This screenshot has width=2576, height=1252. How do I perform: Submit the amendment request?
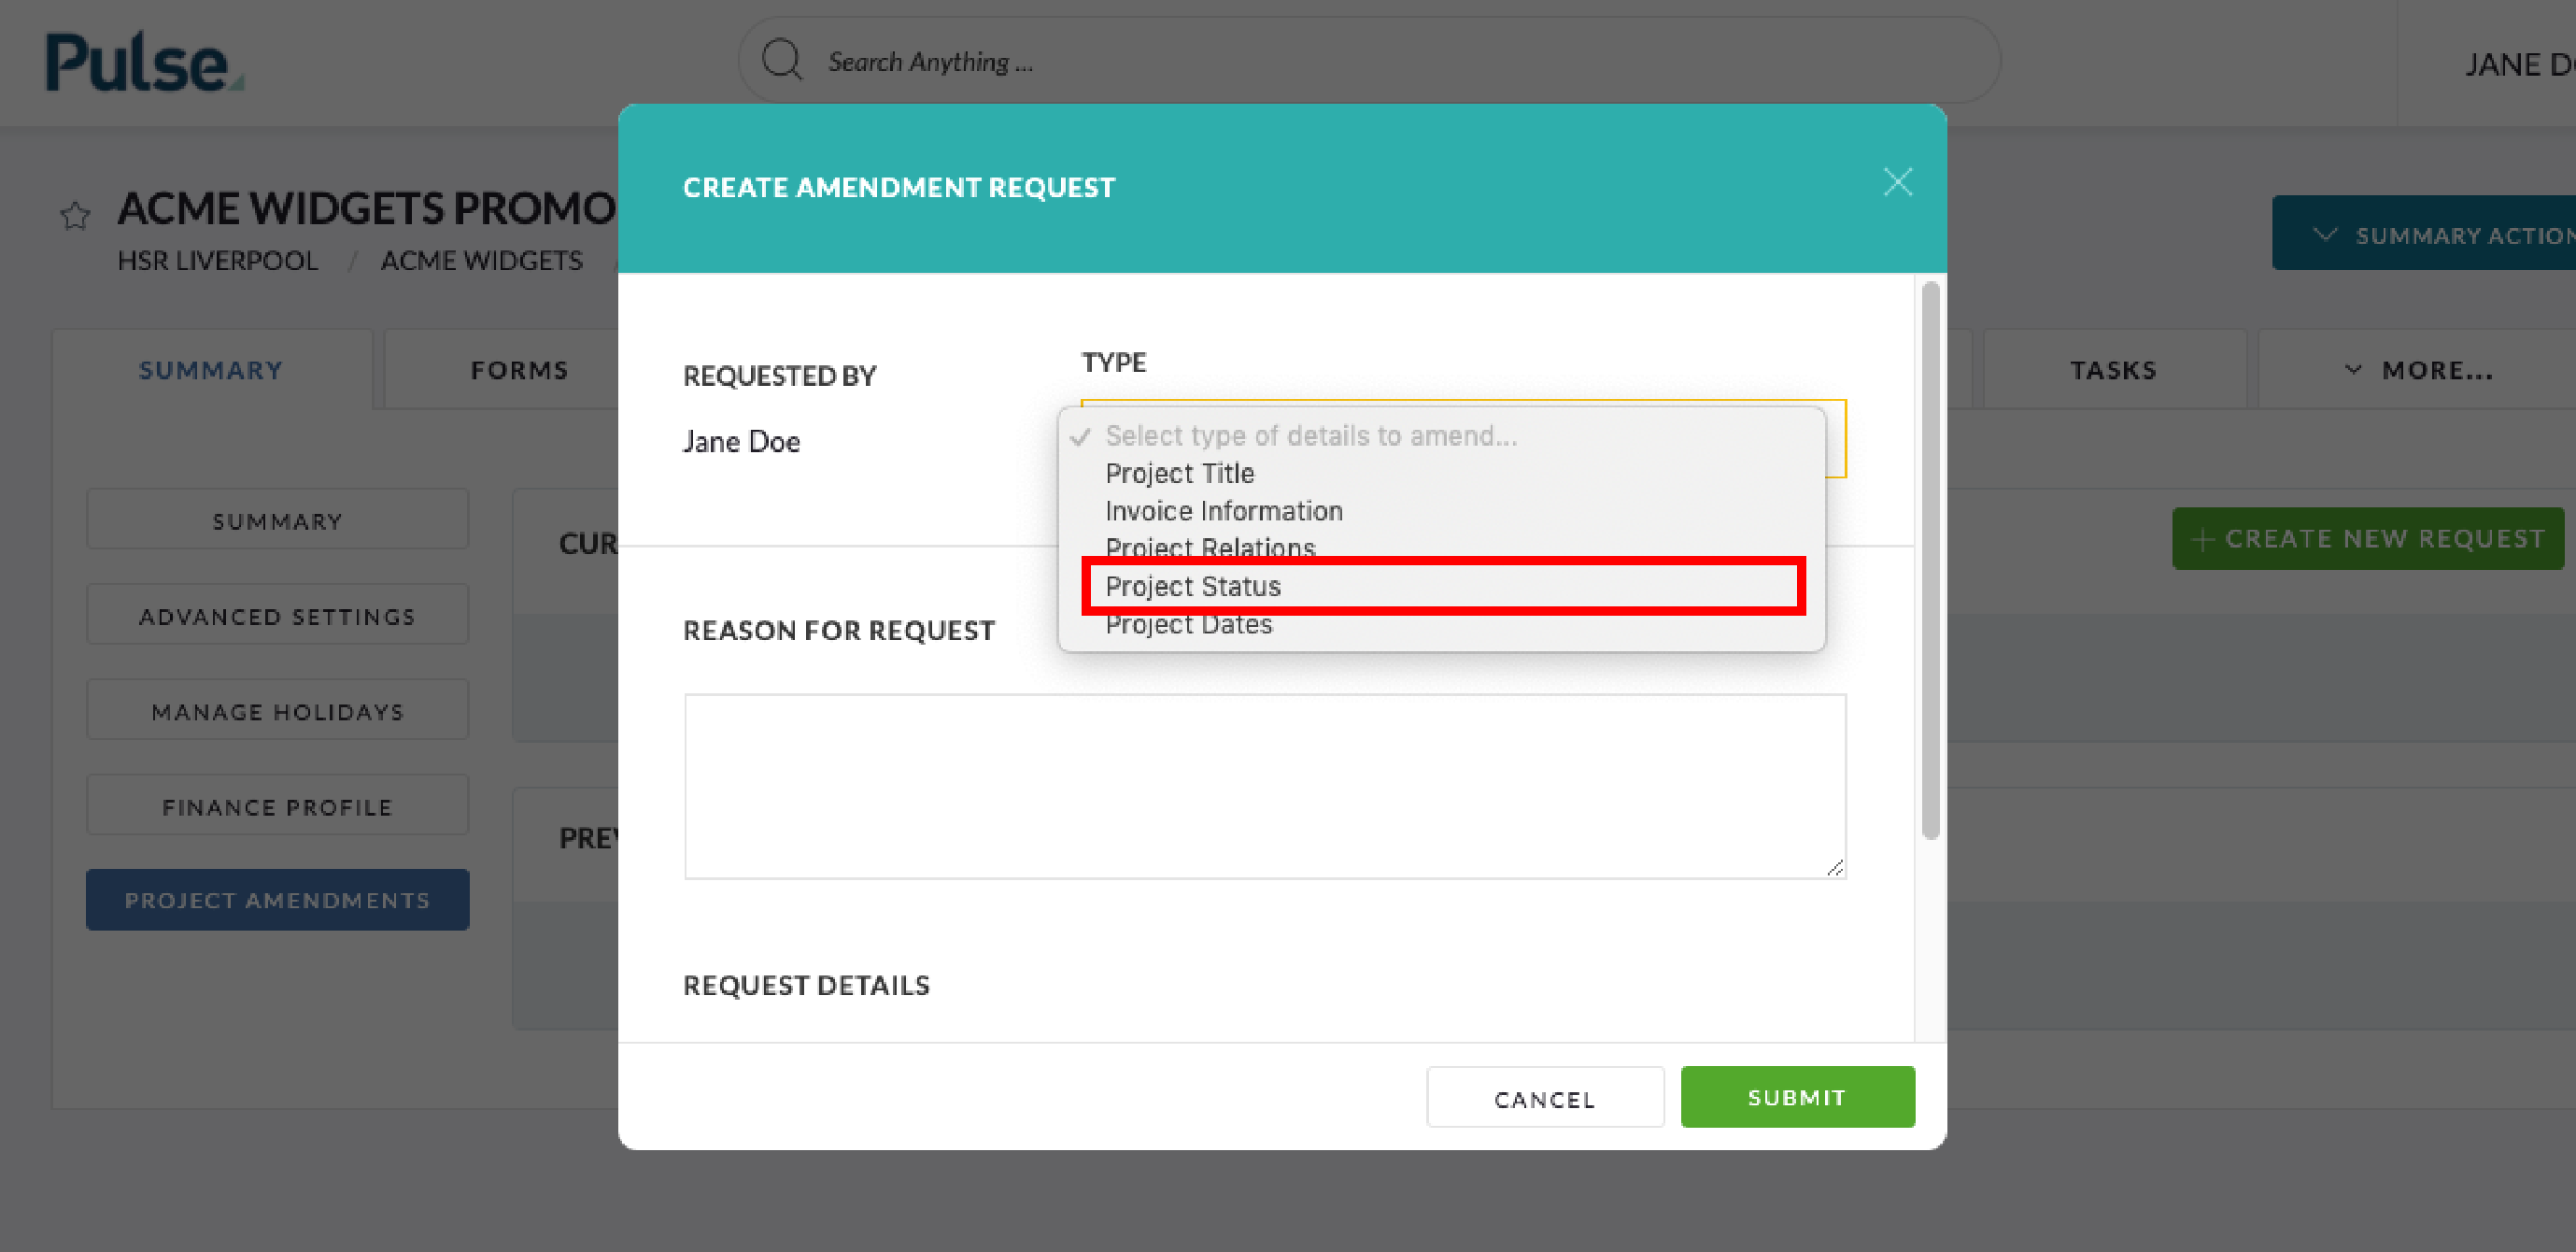(1797, 1097)
